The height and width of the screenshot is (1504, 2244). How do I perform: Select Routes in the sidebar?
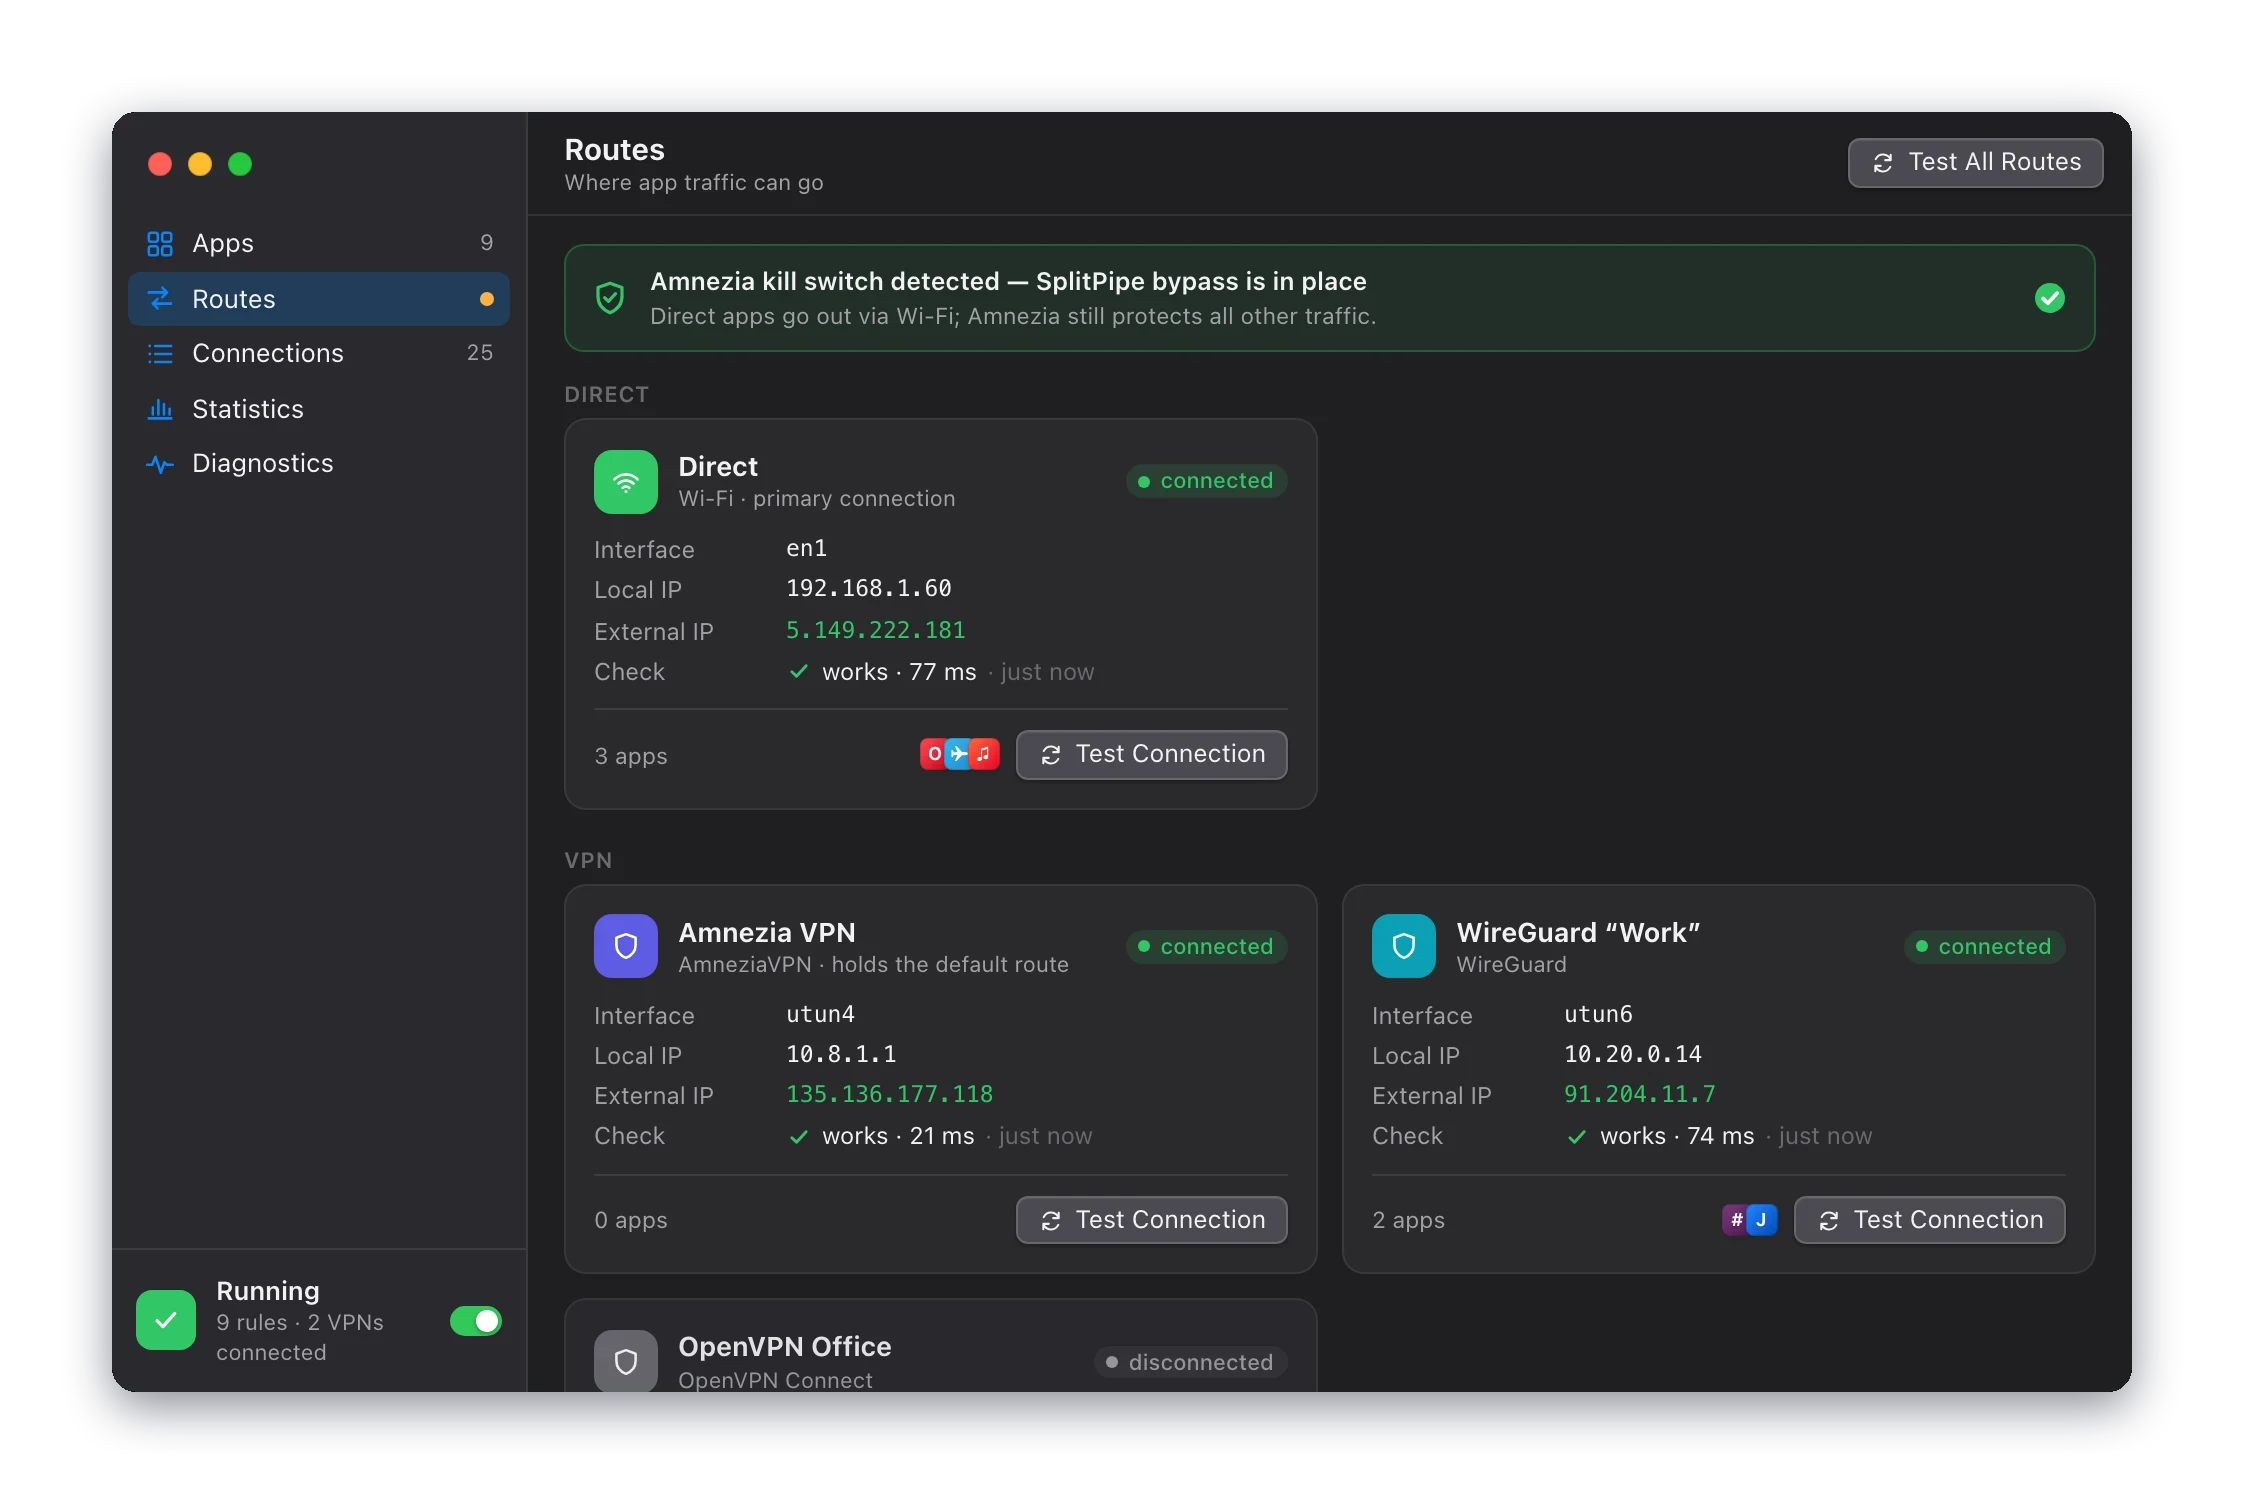[x=319, y=299]
